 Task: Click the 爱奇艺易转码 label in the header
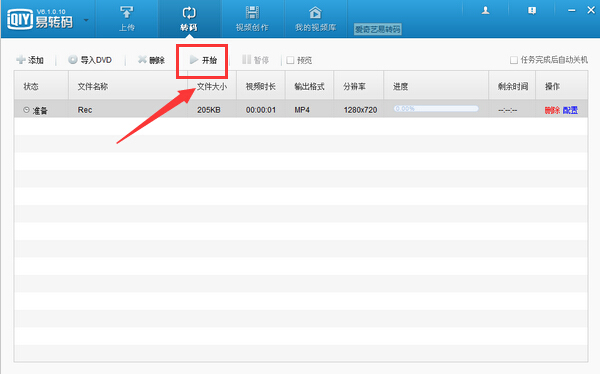pyautogui.click(x=378, y=29)
